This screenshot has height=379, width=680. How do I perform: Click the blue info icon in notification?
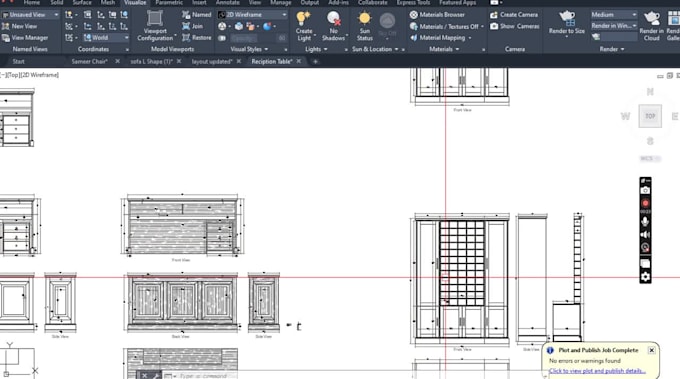pyautogui.click(x=550, y=350)
